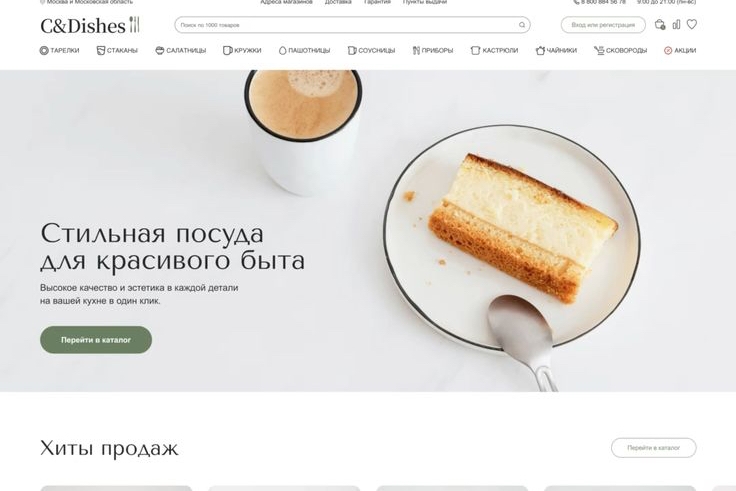Open the Сковороды category

click(620, 50)
